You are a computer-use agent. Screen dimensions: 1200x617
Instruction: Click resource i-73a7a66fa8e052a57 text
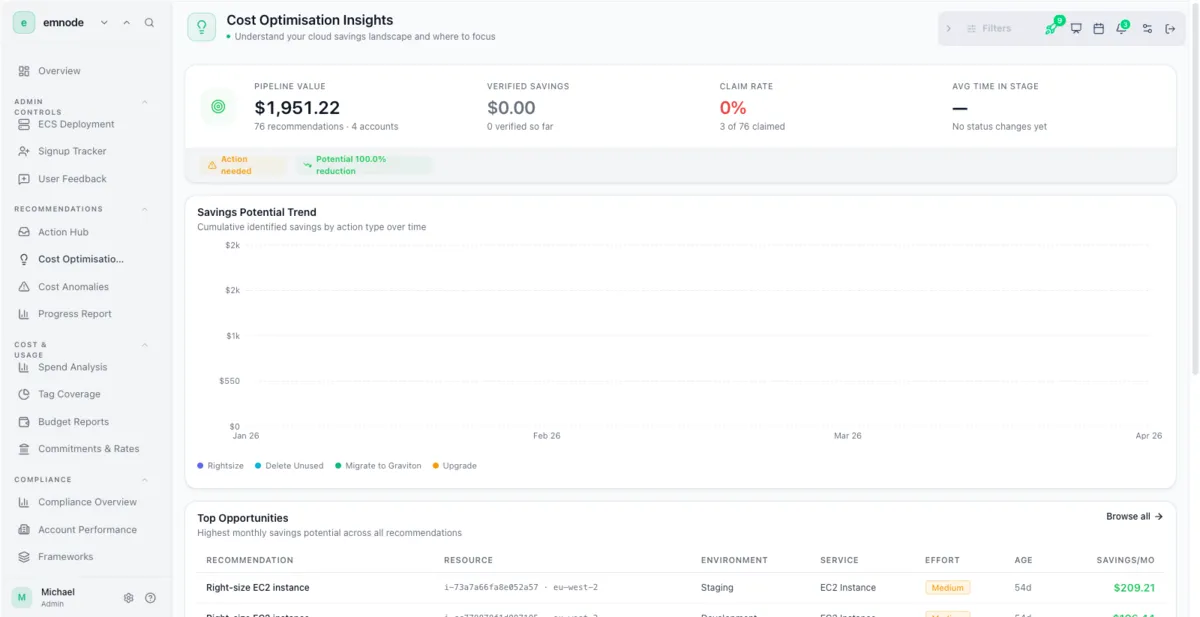pyautogui.click(x=491, y=588)
